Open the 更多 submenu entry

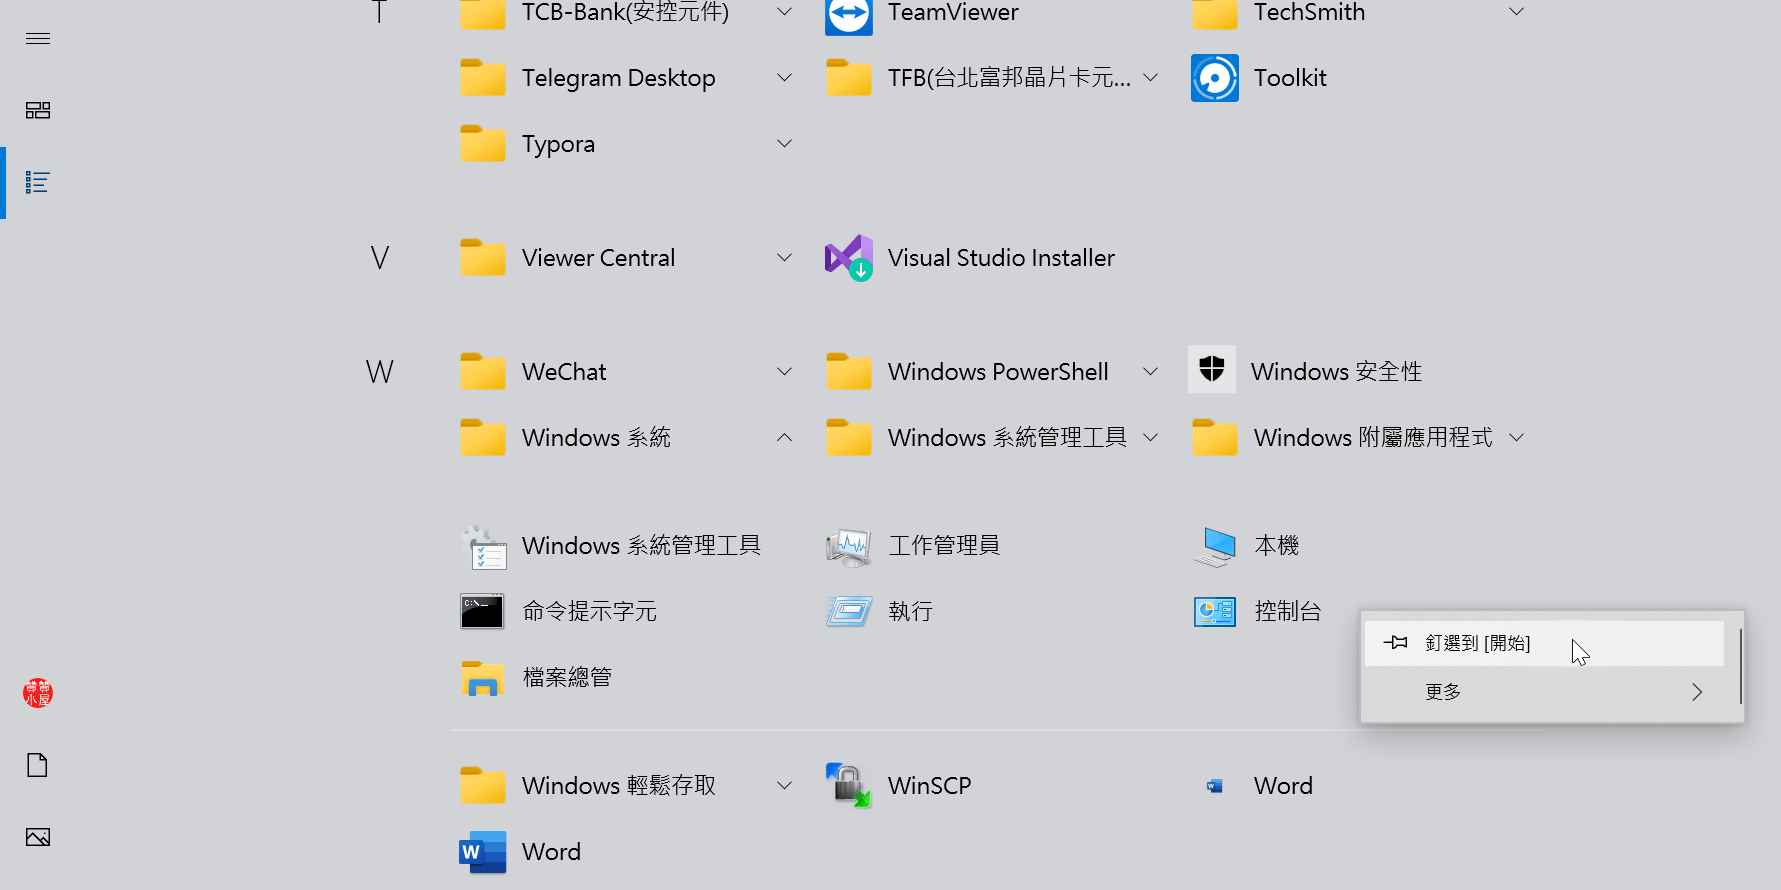point(1544,692)
